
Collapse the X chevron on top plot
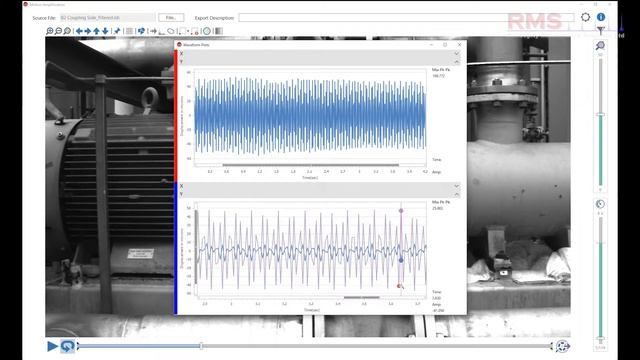[x=456, y=53]
